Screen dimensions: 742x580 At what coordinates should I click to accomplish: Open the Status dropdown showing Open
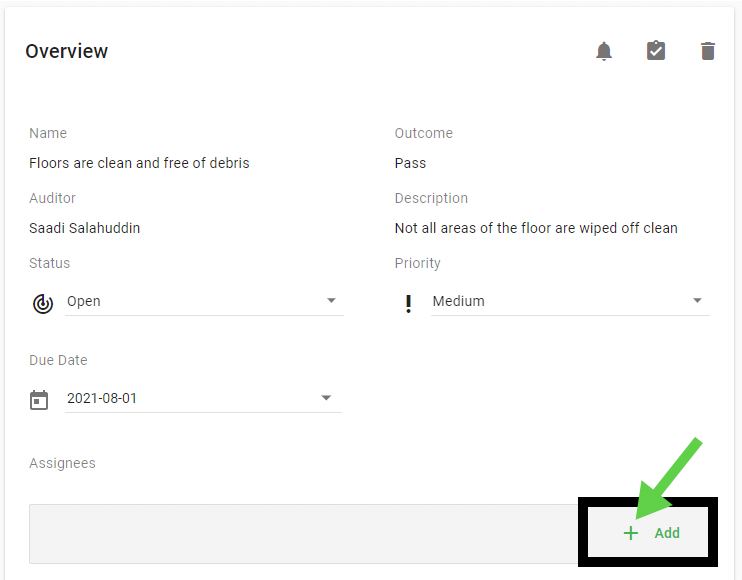click(204, 301)
